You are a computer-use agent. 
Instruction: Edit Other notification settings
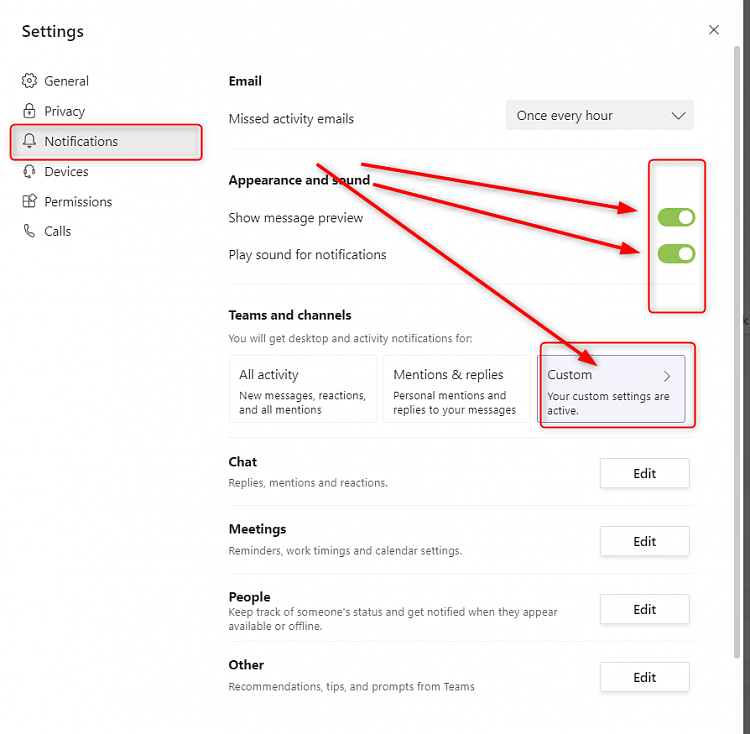(644, 677)
